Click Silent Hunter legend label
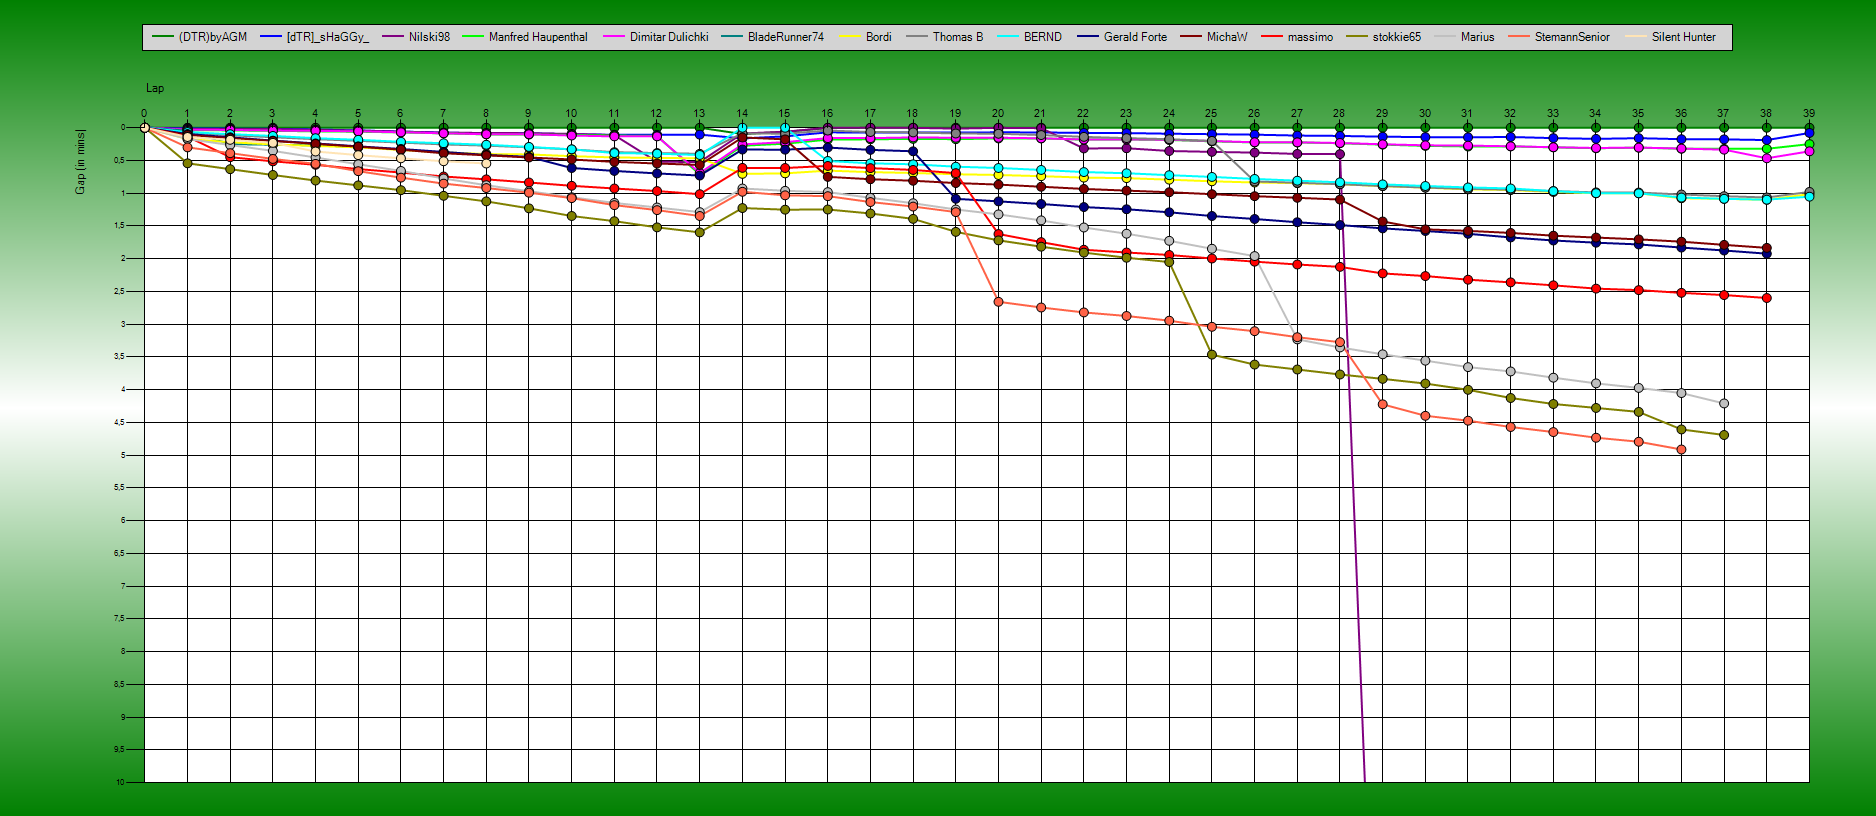Viewport: 1876px width, 816px height. tap(1683, 37)
